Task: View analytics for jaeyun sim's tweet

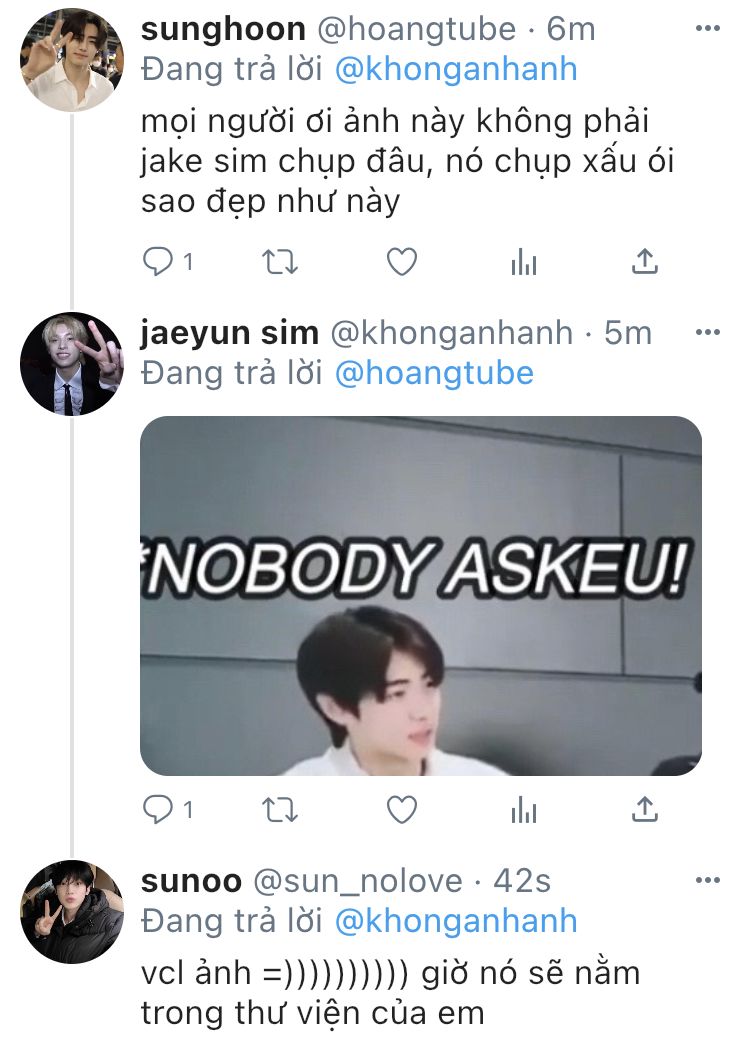Action: (x=524, y=810)
